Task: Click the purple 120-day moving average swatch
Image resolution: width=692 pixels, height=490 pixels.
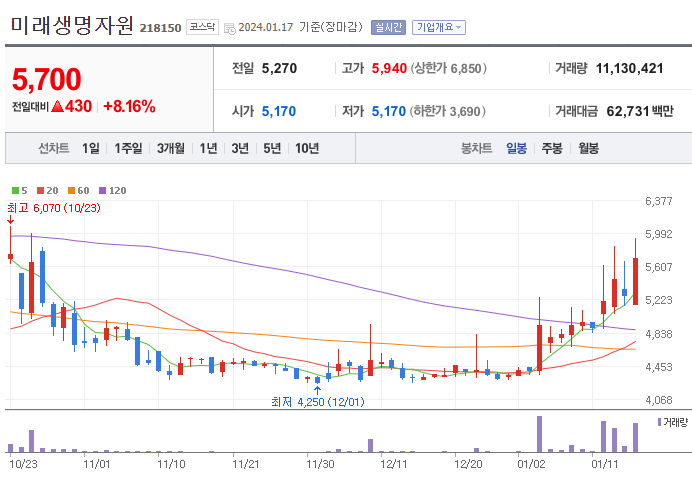Action: tap(103, 191)
